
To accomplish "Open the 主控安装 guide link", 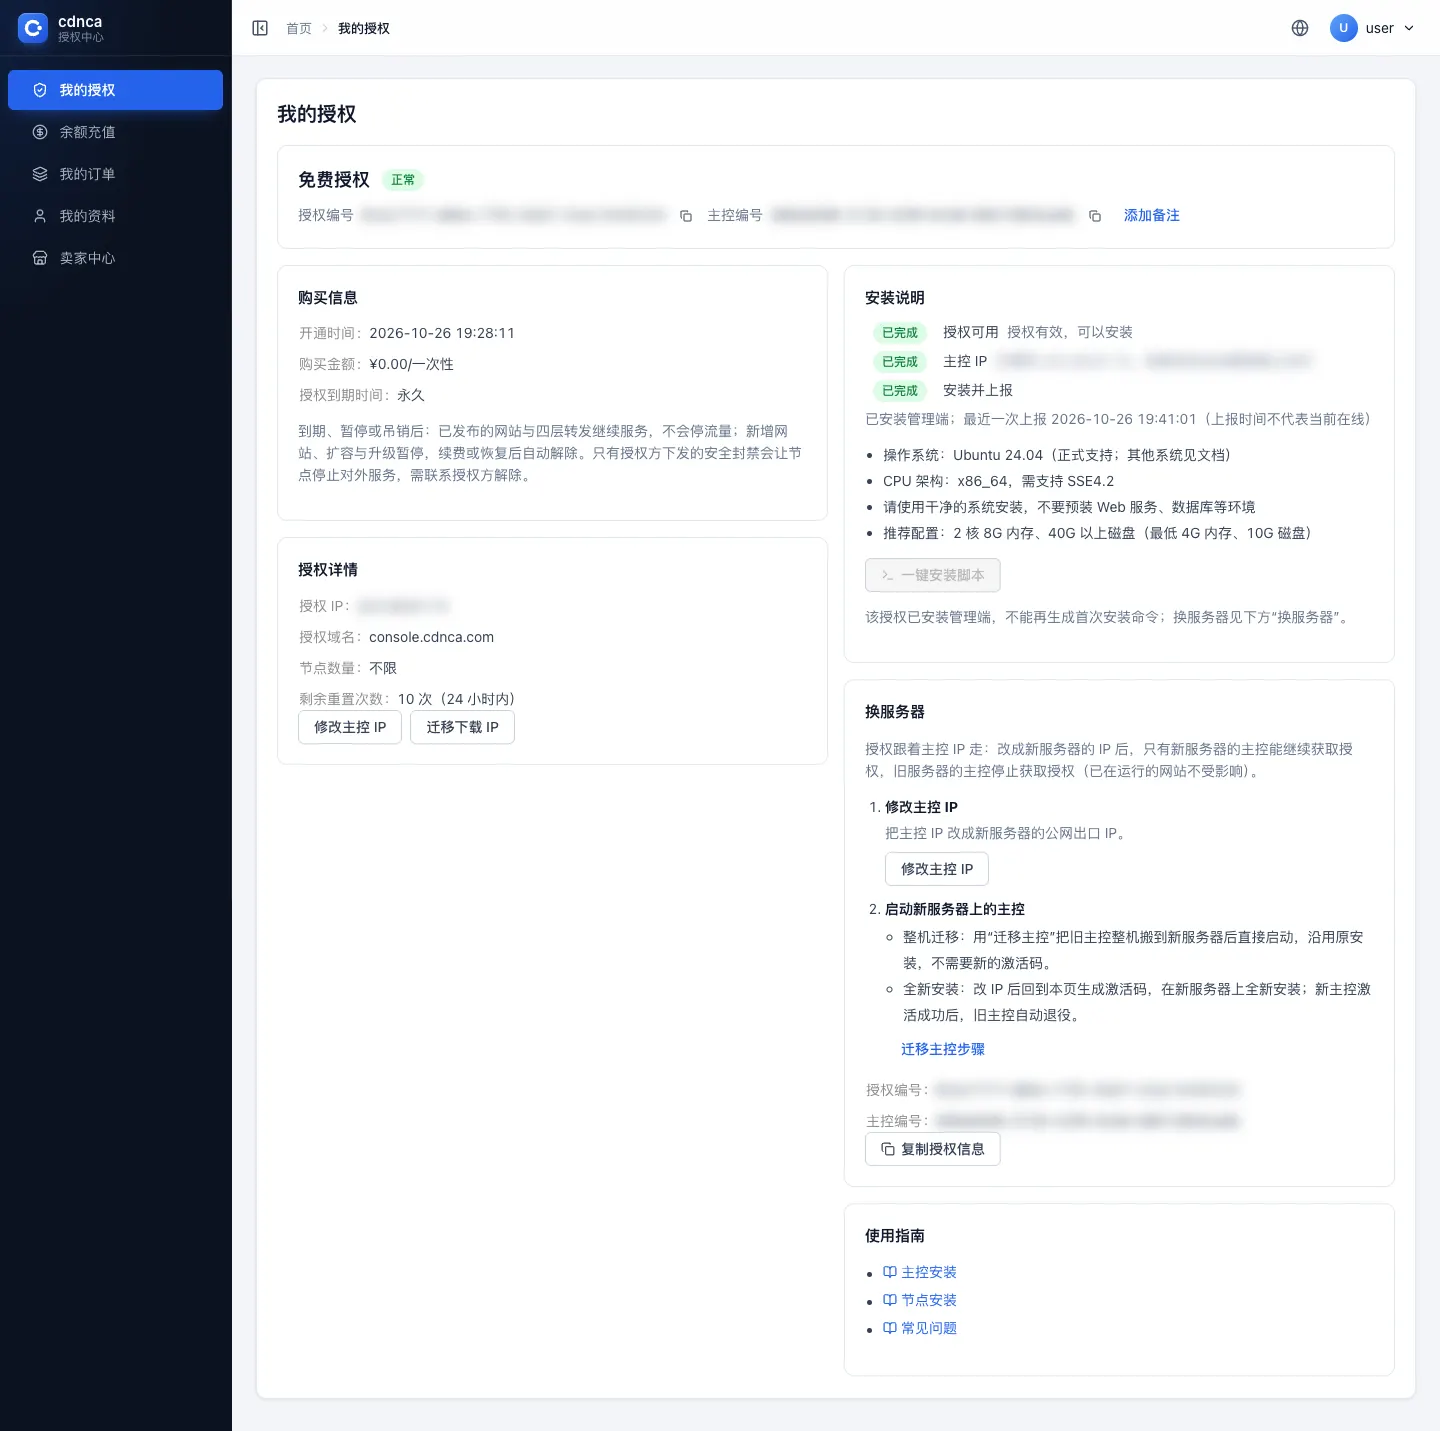I will (x=929, y=1272).
